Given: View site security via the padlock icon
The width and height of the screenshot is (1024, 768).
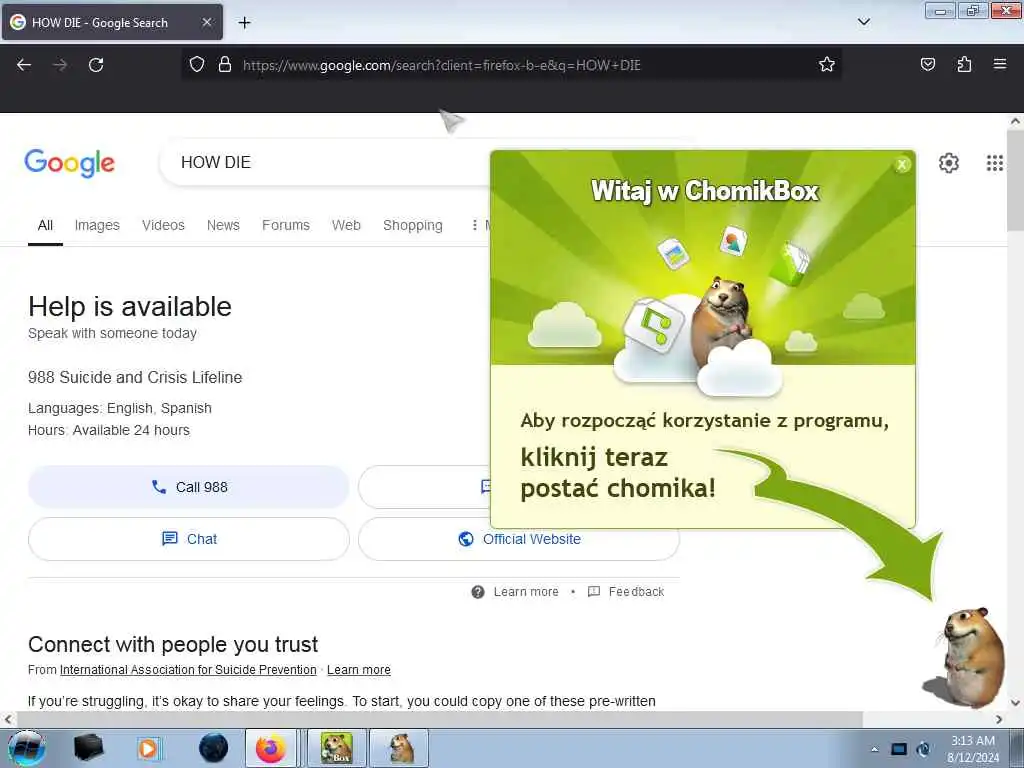Looking at the screenshot, I should [x=225, y=65].
